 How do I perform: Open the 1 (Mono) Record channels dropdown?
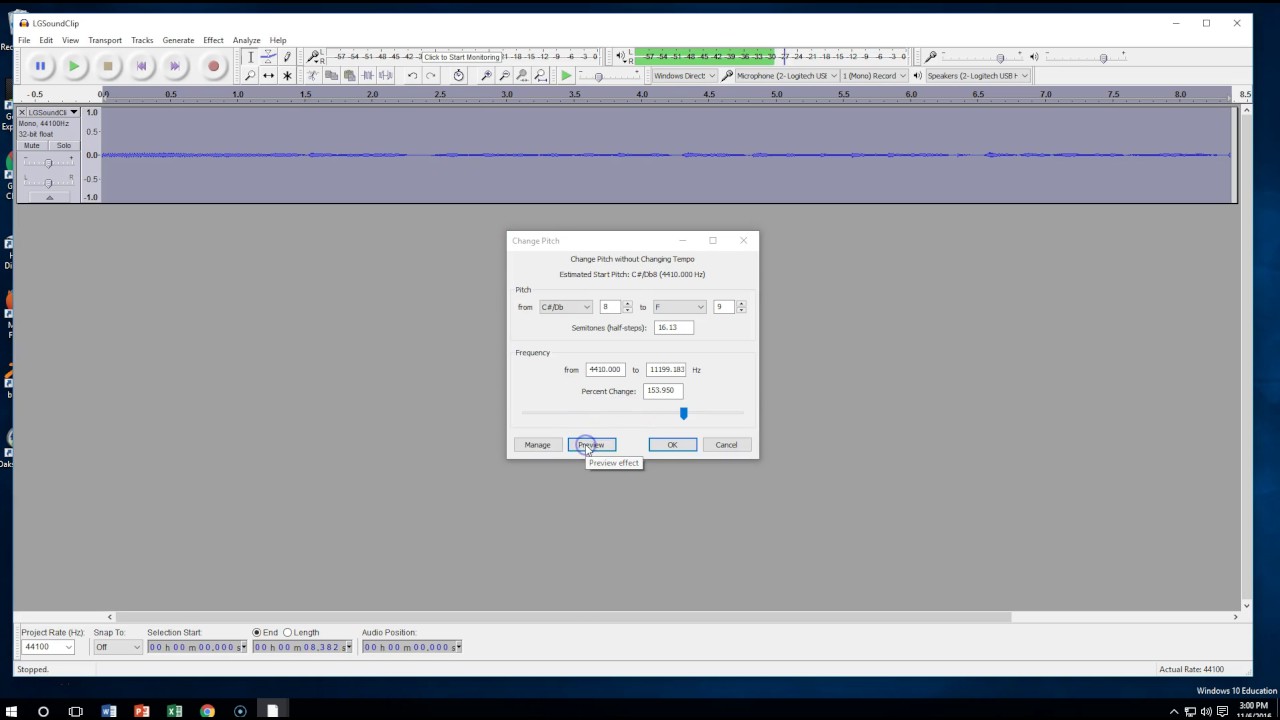point(873,75)
